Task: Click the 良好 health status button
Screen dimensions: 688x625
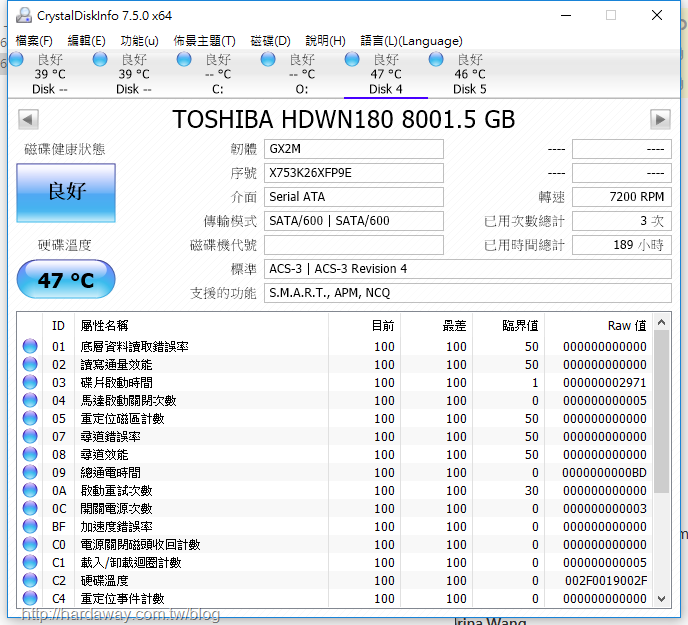Action: [x=66, y=193]
